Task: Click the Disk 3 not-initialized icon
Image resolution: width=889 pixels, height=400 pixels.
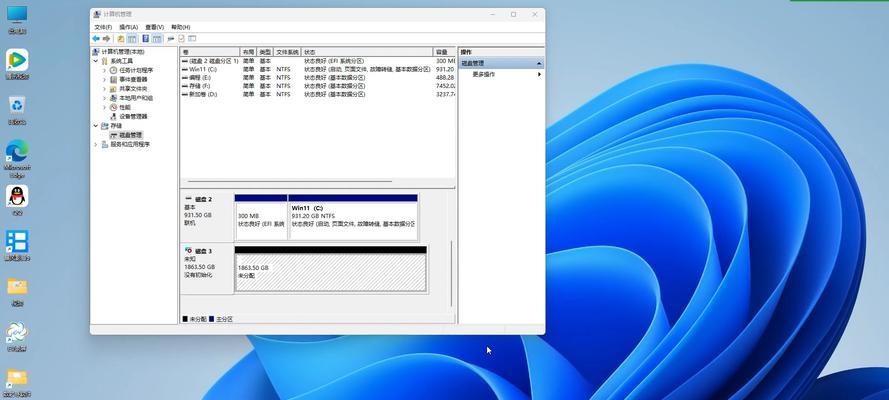Action: click(x=189, y=250)
